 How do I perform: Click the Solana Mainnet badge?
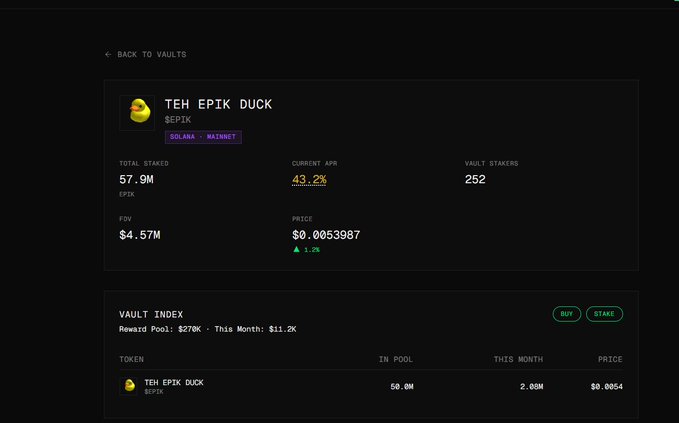tap(203, 137)
